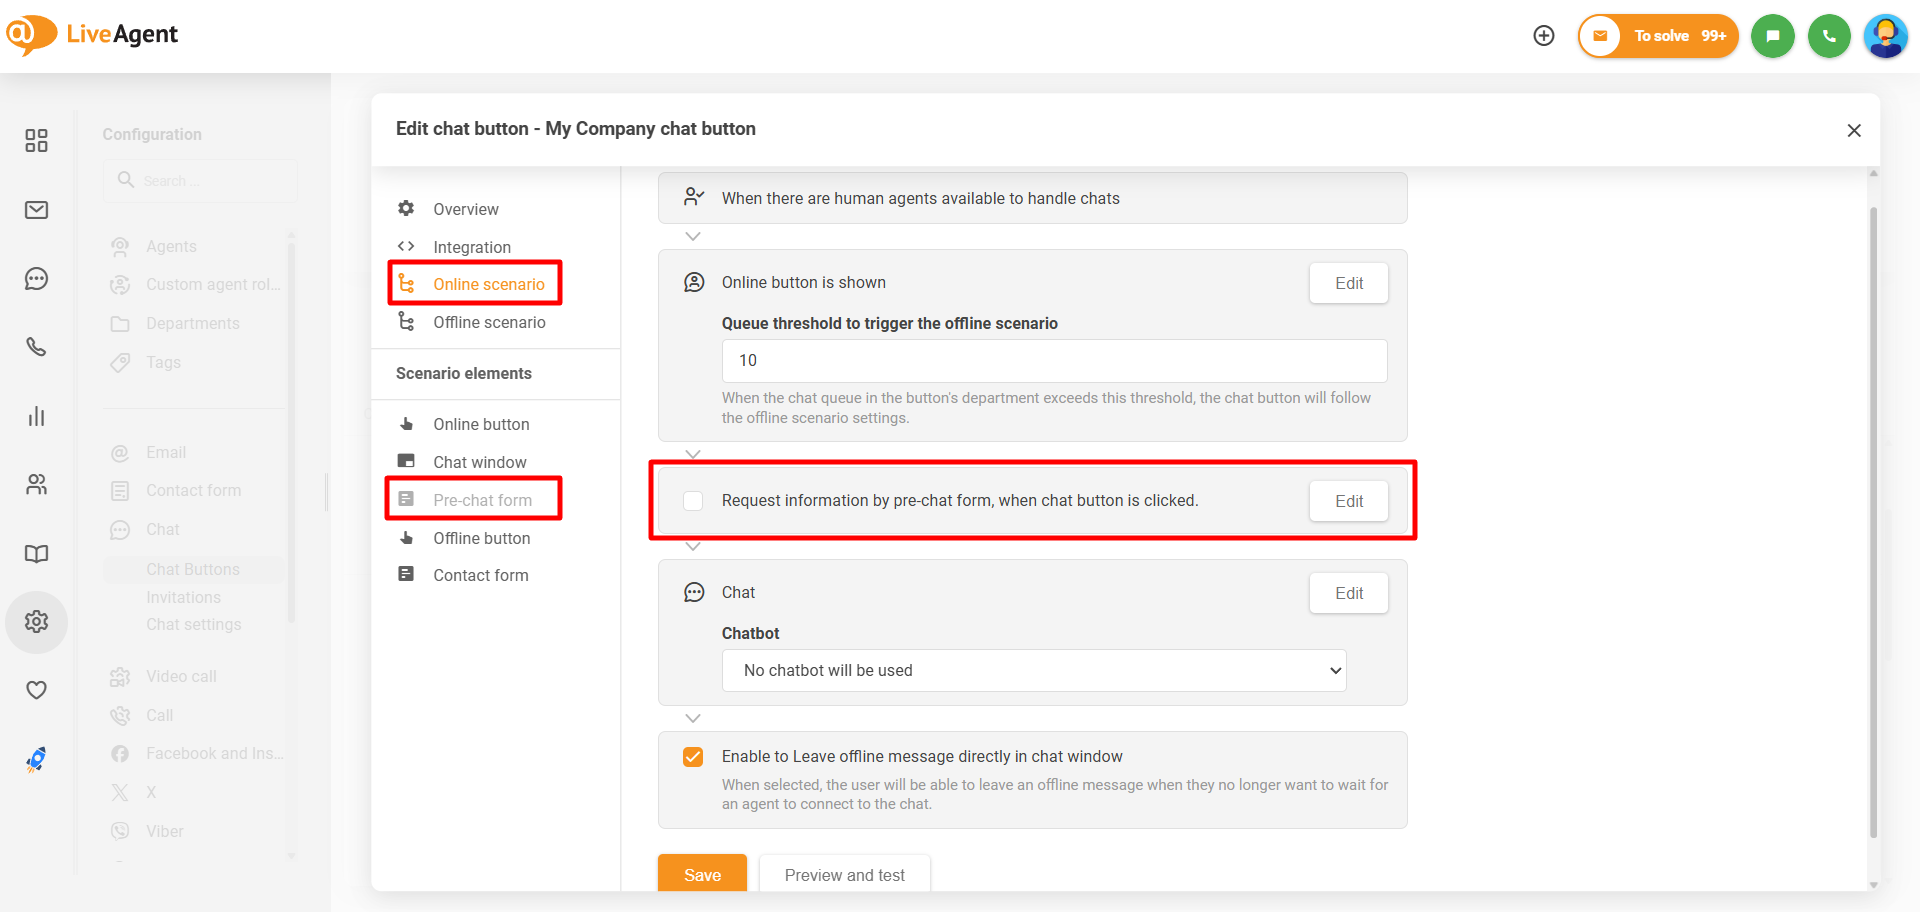Select the Contact form scenario element
The image size is (1920, 912).
tap(480, 575)
